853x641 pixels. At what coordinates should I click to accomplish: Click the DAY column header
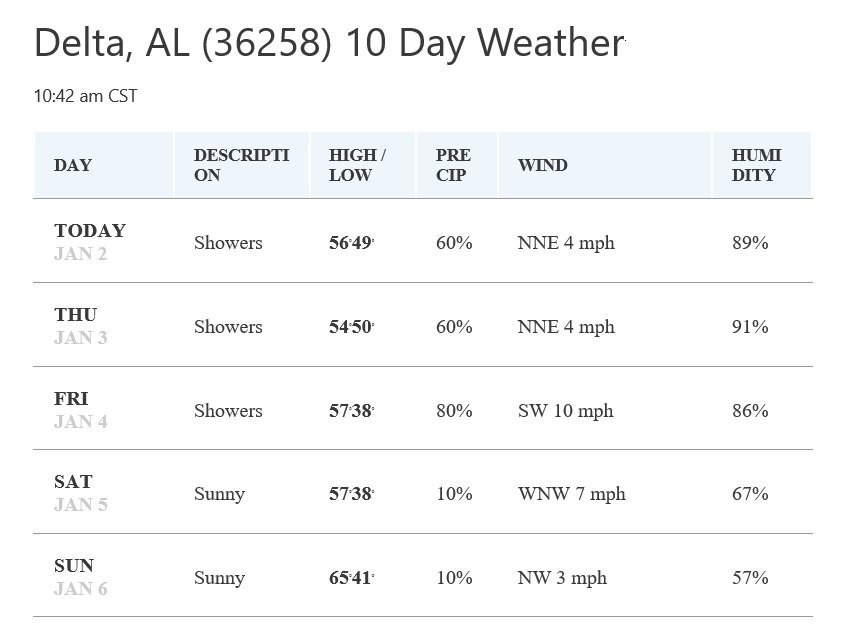[103, 165]
